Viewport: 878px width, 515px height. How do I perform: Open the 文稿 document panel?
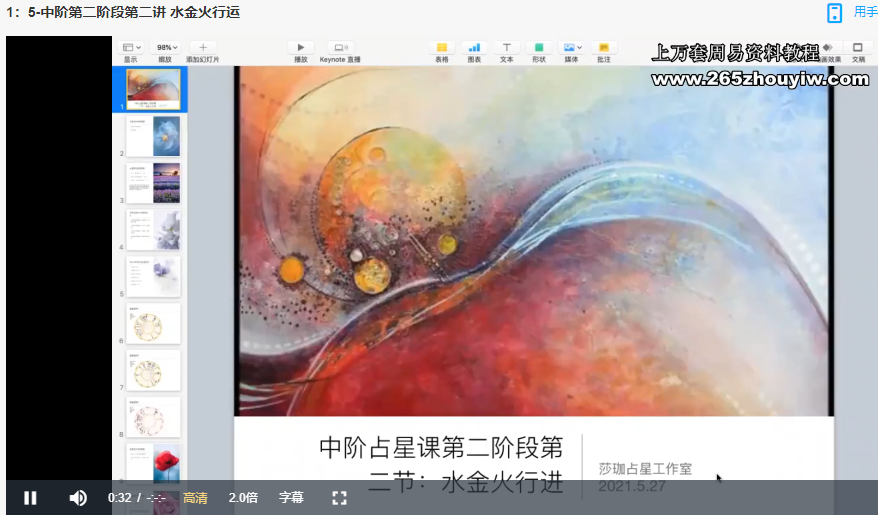coord(858,48)
